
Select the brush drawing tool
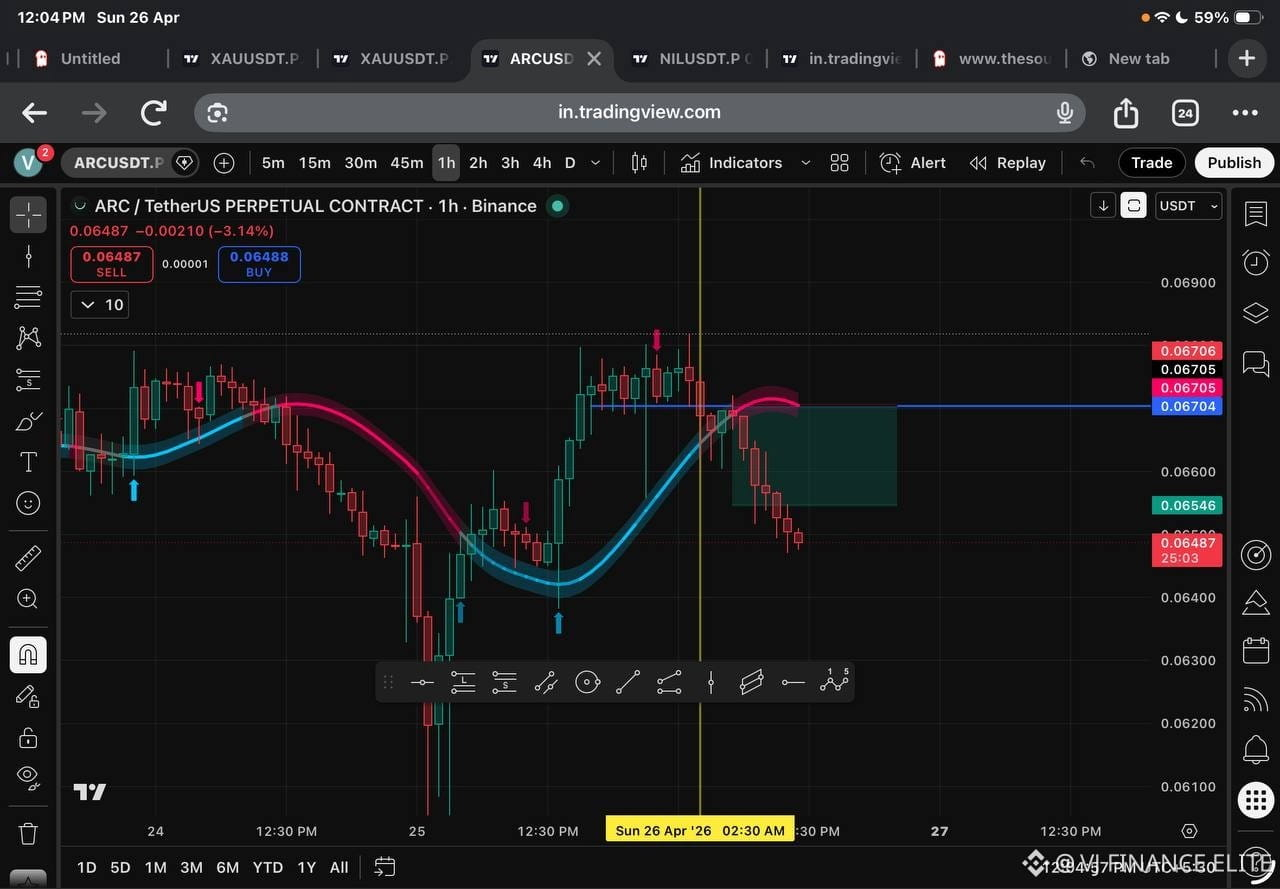tap(28, 421)
